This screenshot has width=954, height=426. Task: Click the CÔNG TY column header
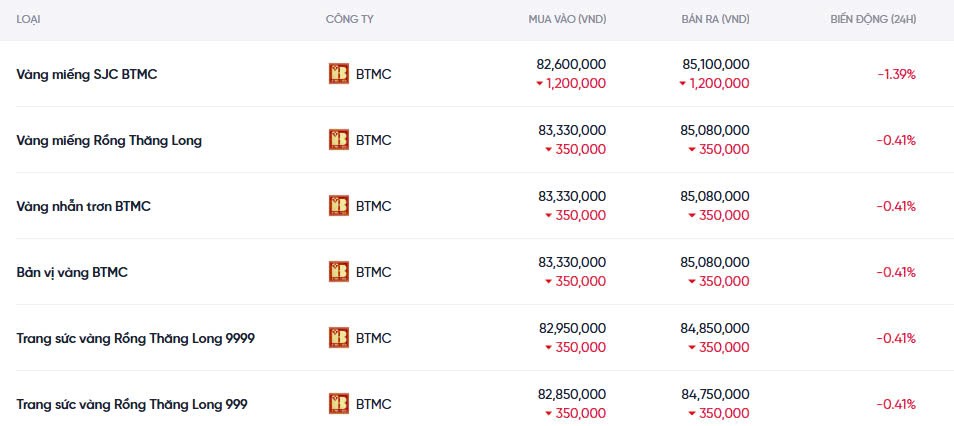coord(348,20)
